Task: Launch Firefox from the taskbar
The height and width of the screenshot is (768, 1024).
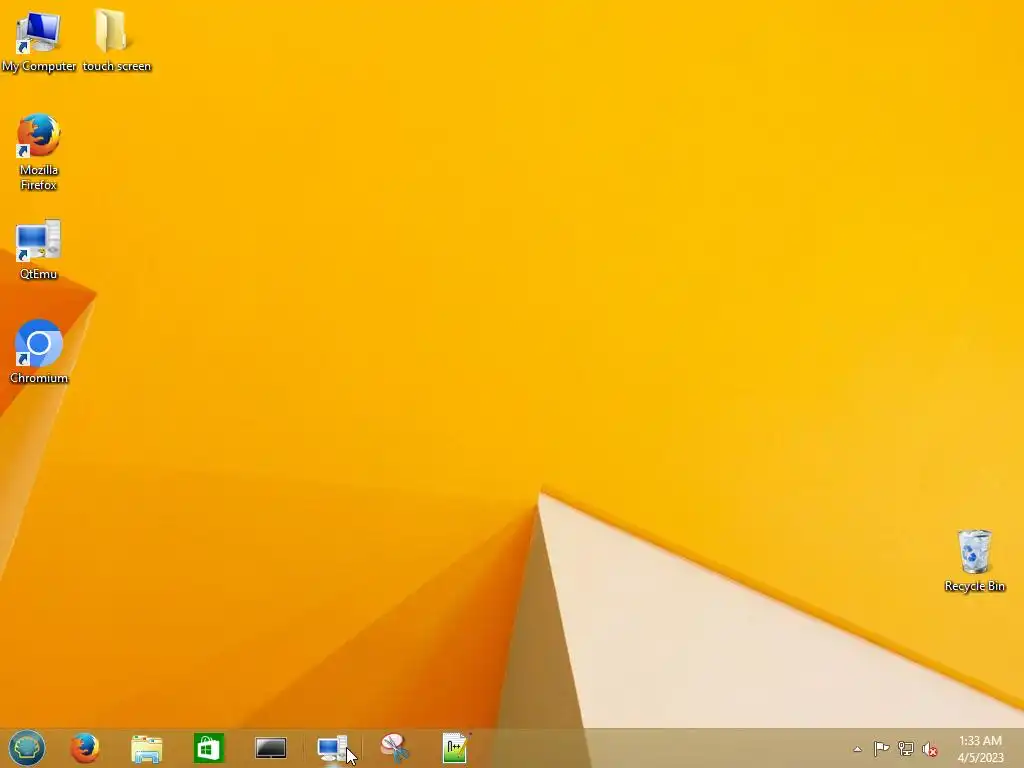Action: click(x=85, y=748)
